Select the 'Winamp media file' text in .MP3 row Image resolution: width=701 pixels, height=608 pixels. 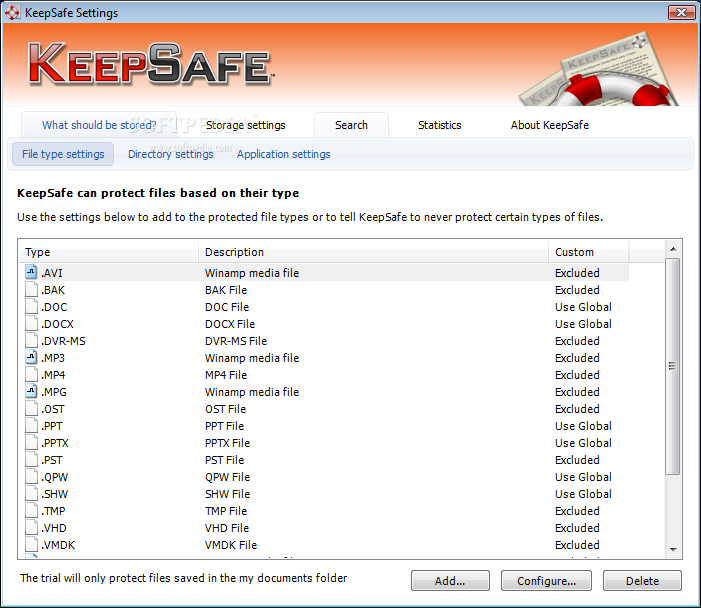tap(252, 358)
